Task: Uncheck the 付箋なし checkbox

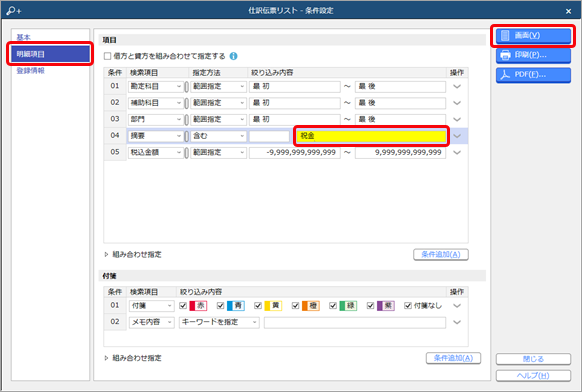Action: 408,306
